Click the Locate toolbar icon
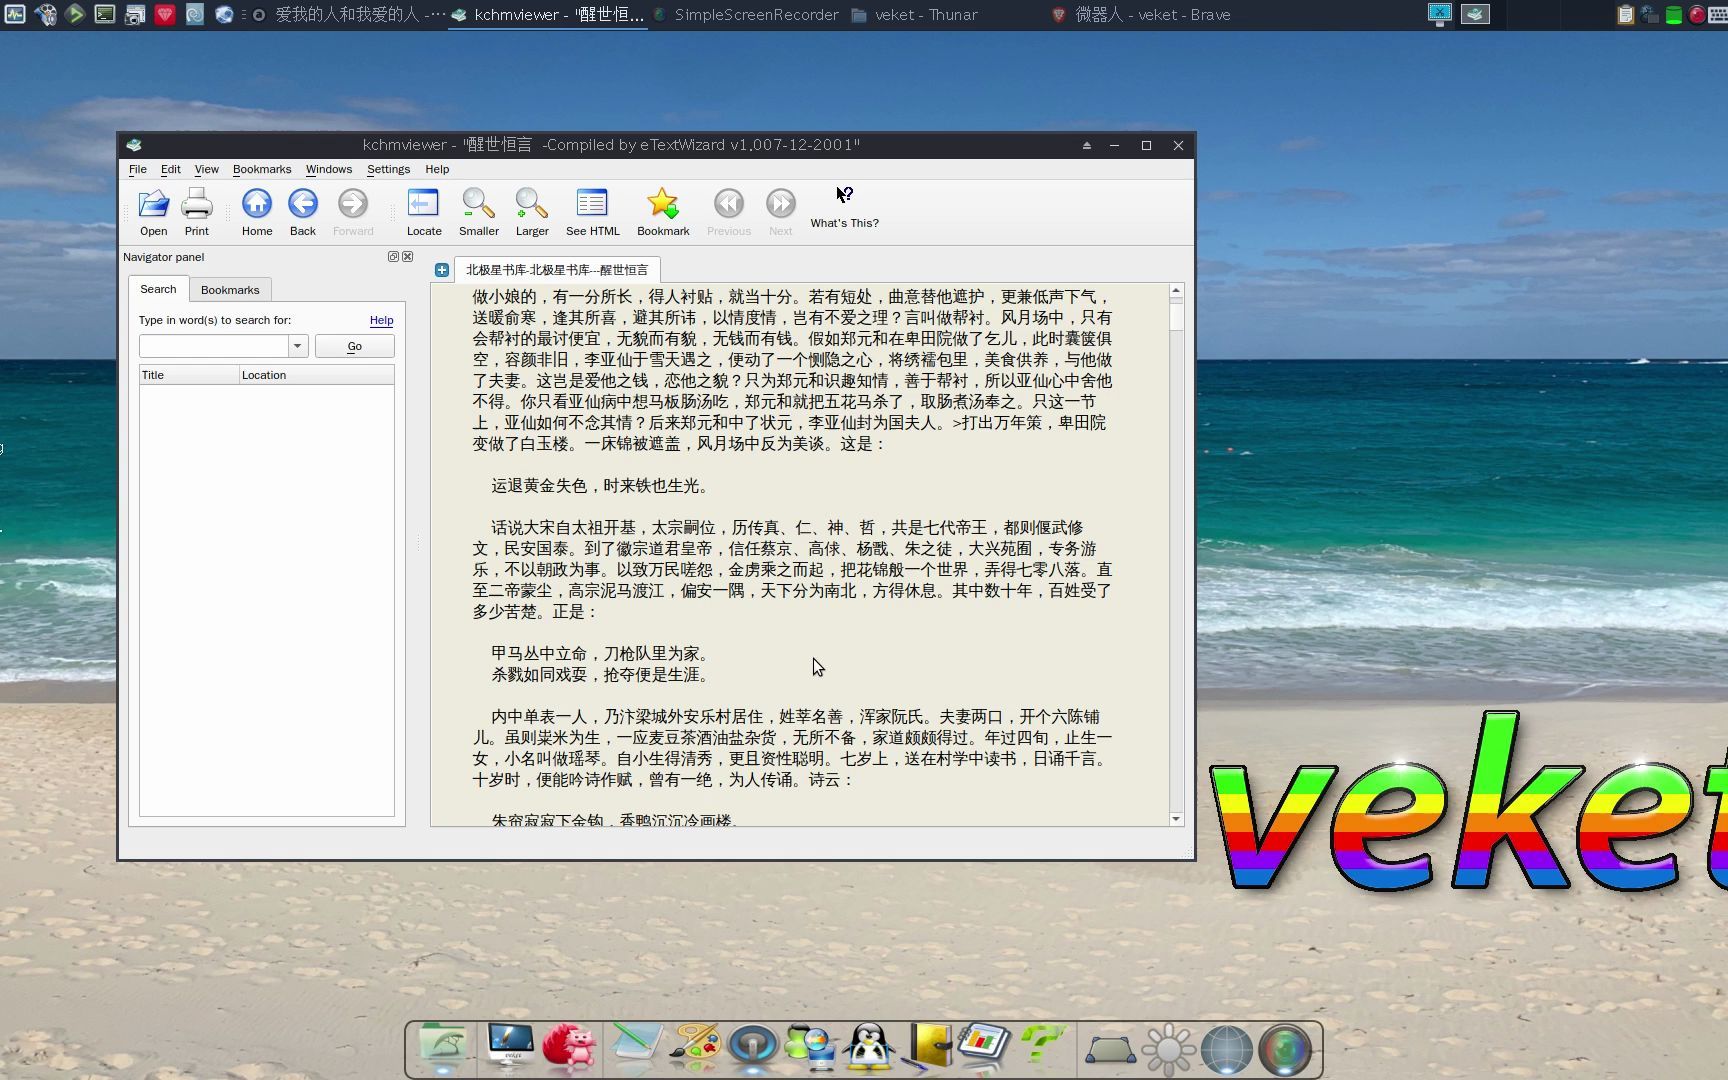 (424, 212)
